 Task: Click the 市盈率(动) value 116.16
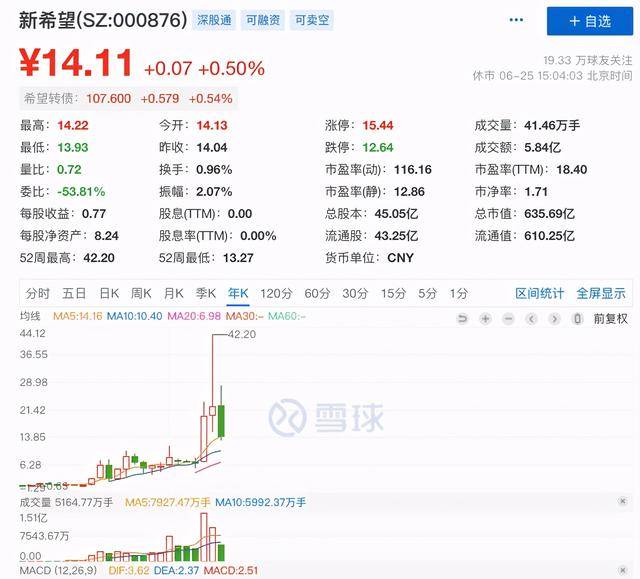point(413,169)
